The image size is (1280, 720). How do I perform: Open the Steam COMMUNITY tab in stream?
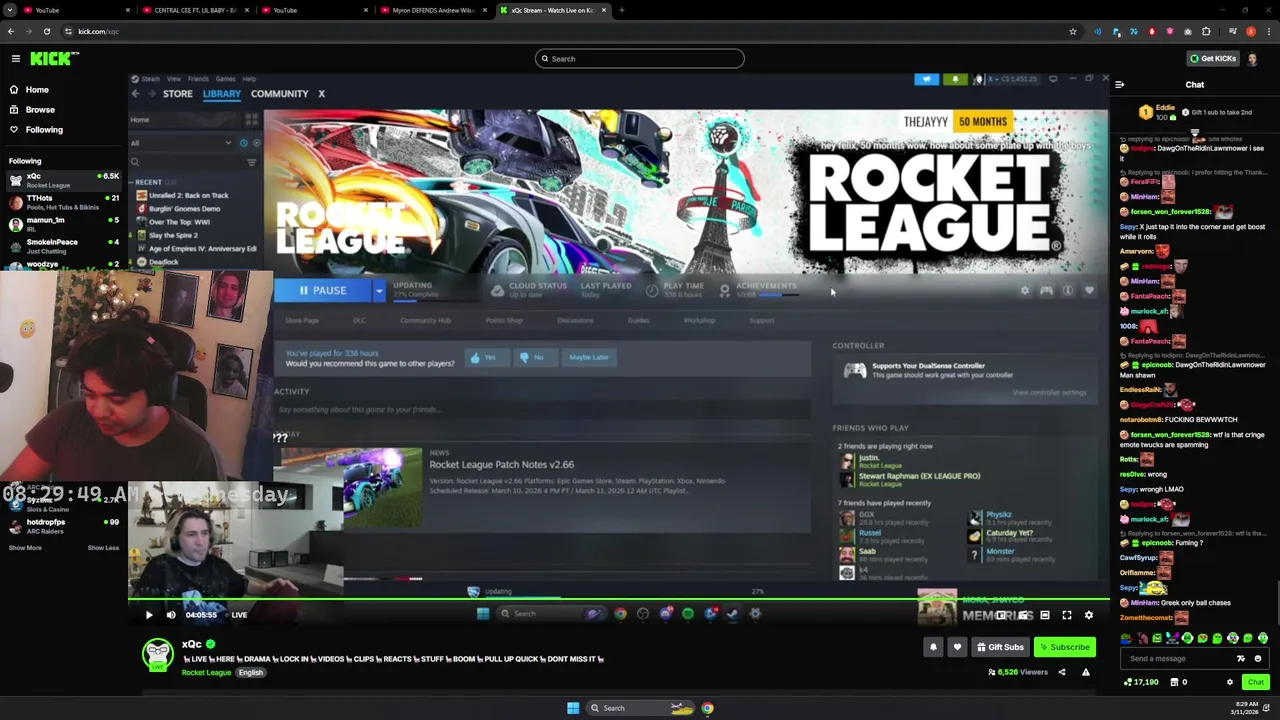(279, 93)
